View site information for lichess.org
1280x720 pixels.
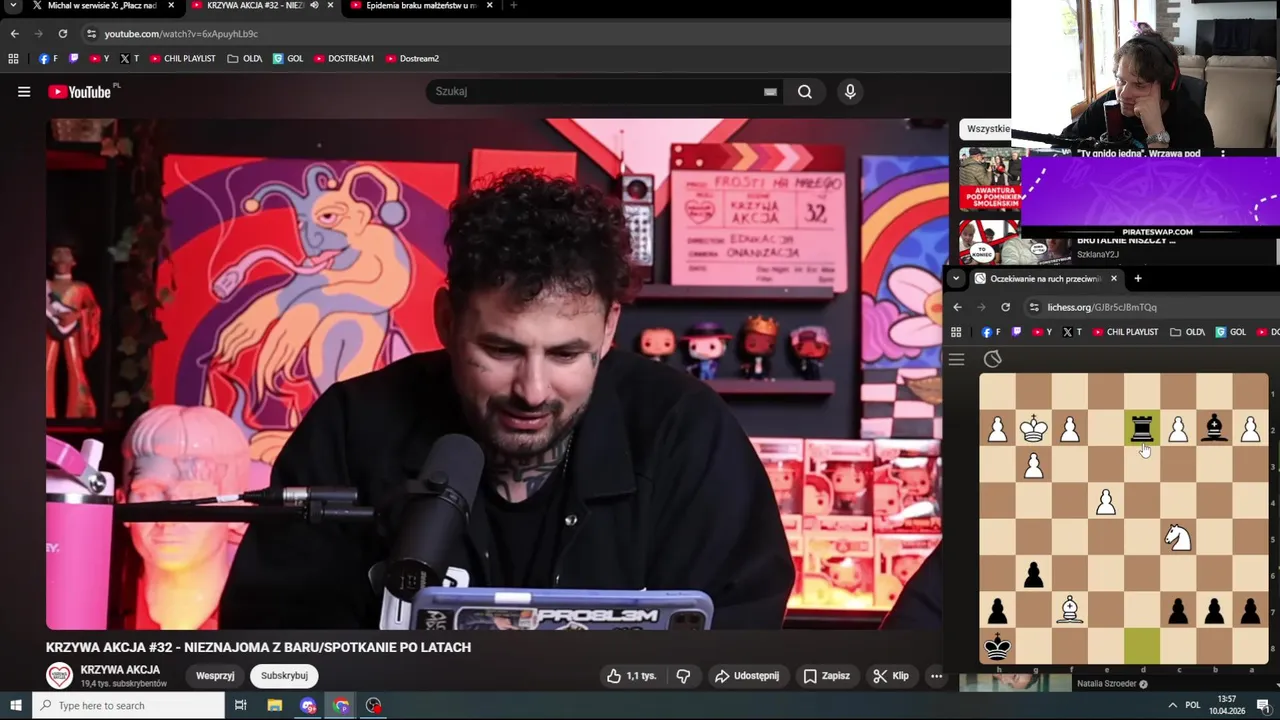click(1034, 307)
